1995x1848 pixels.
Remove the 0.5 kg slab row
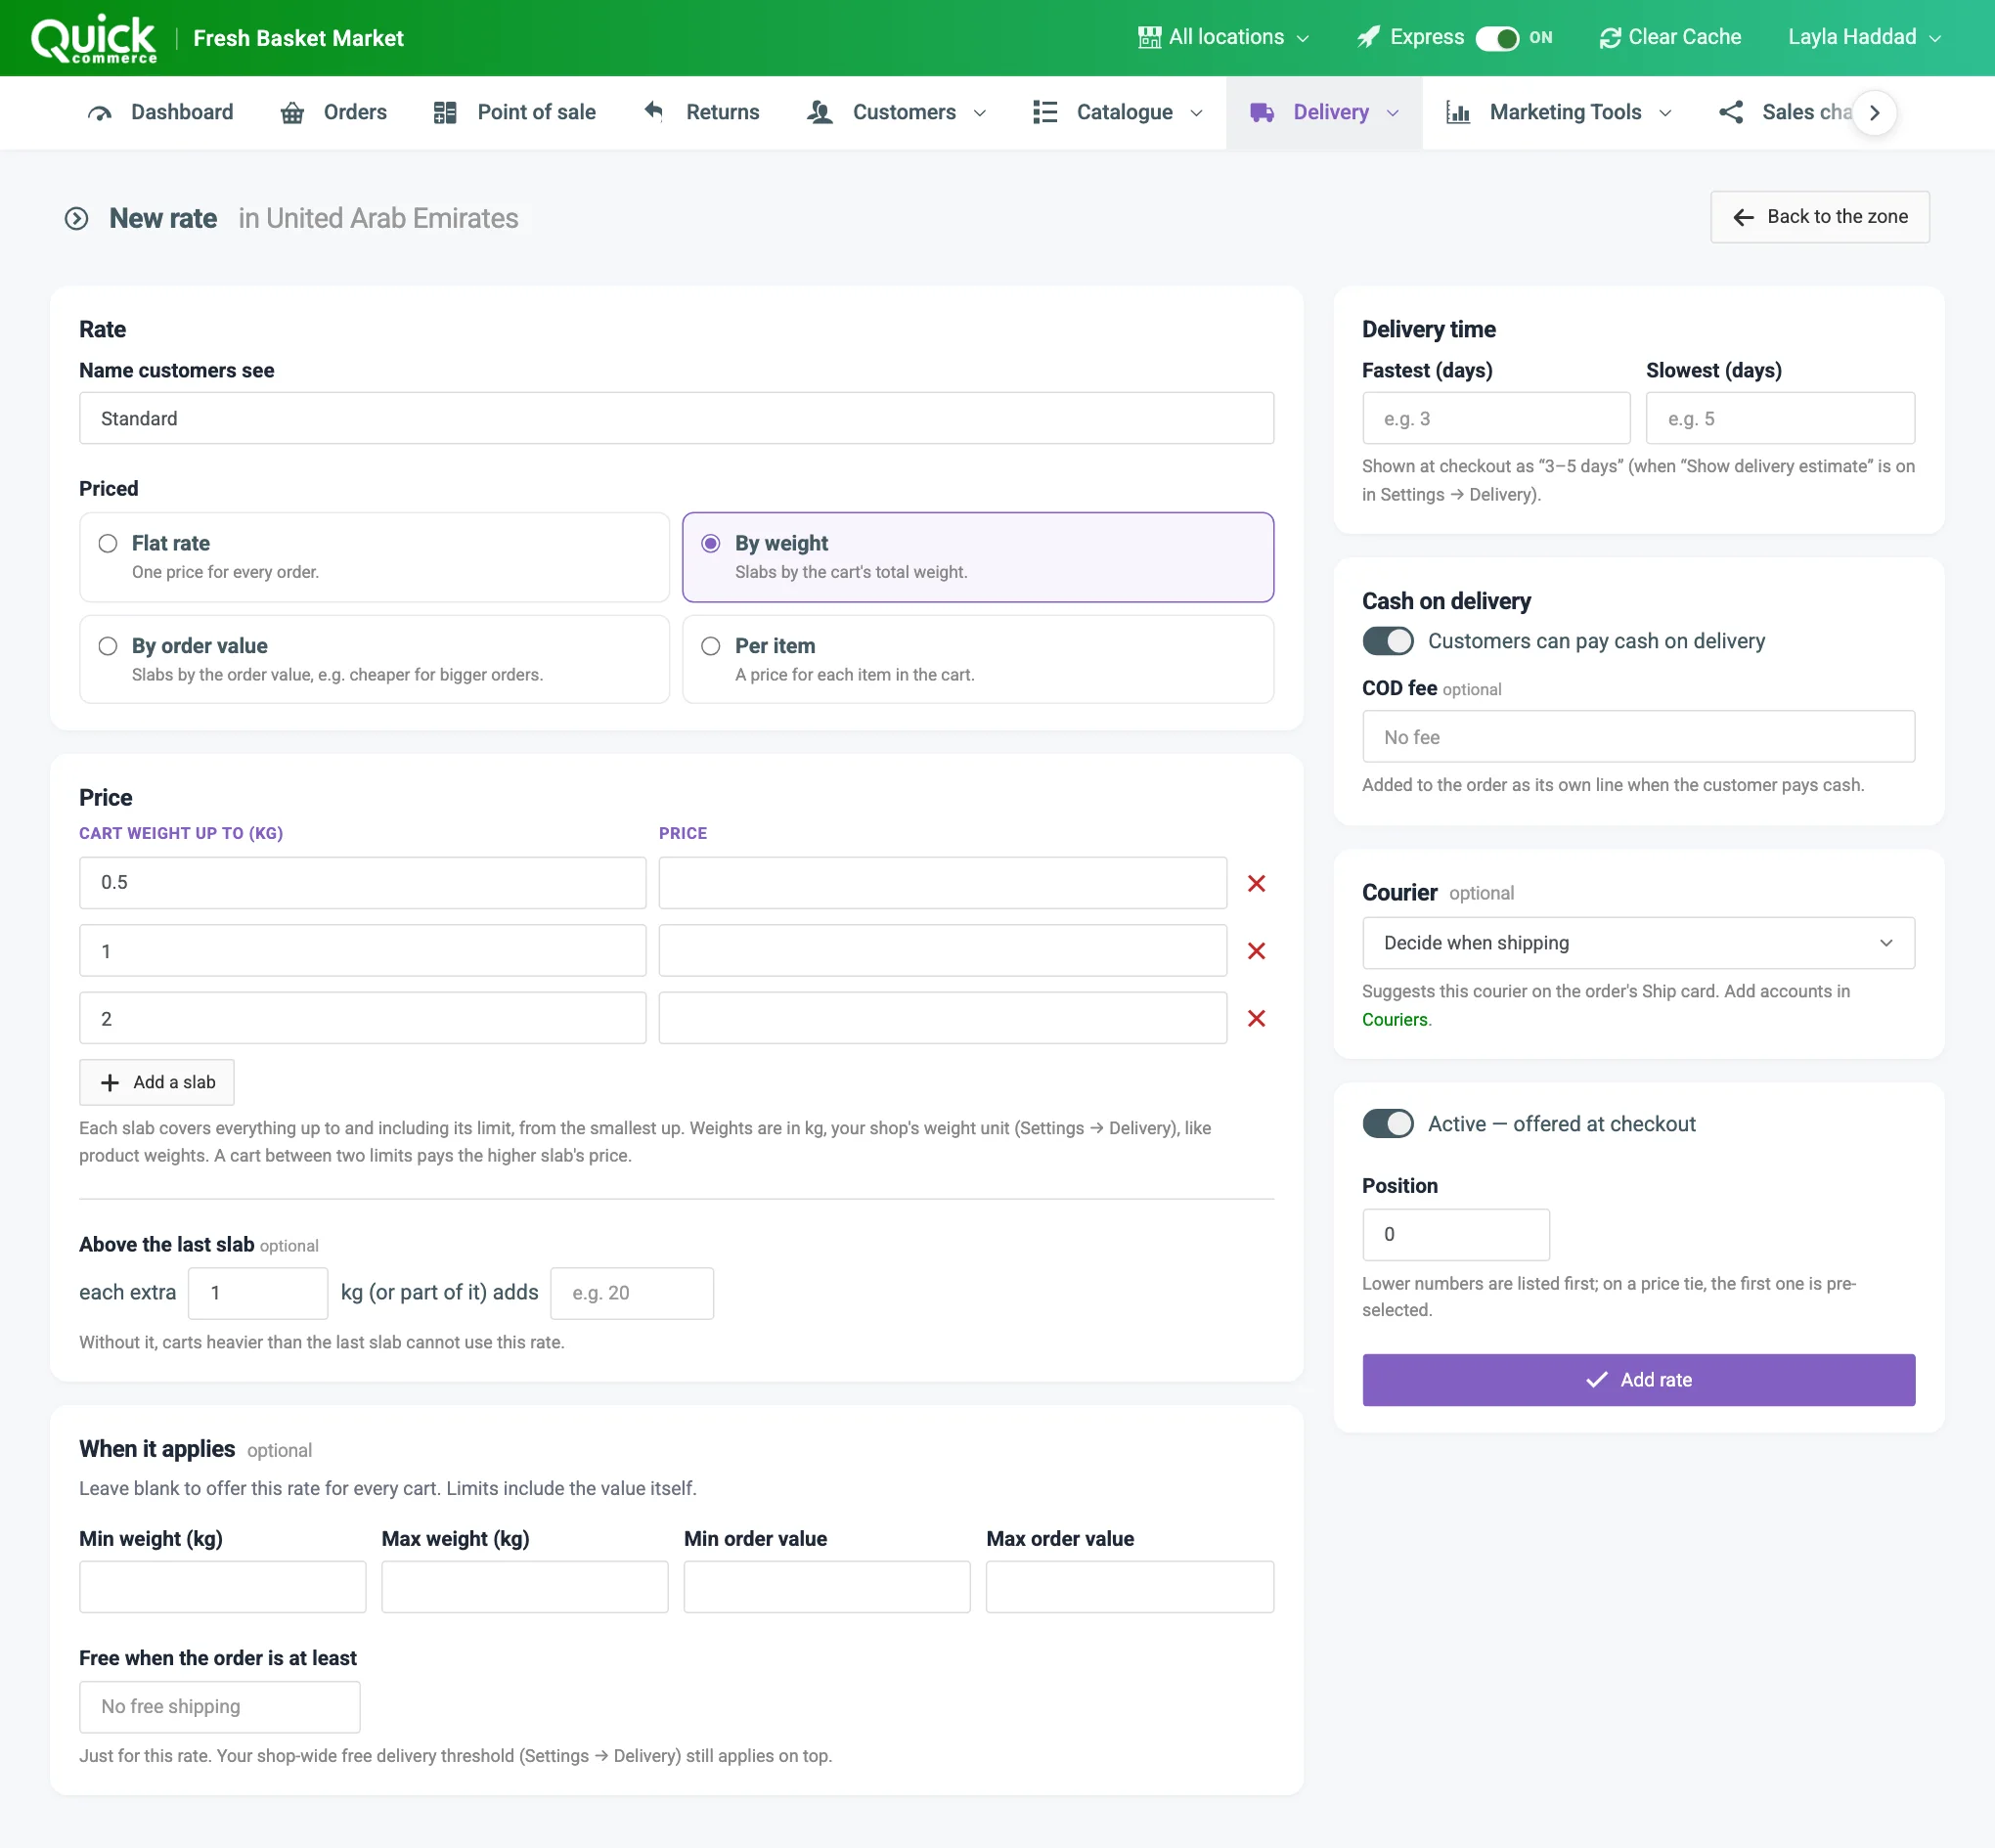(x=1256, y=883)
